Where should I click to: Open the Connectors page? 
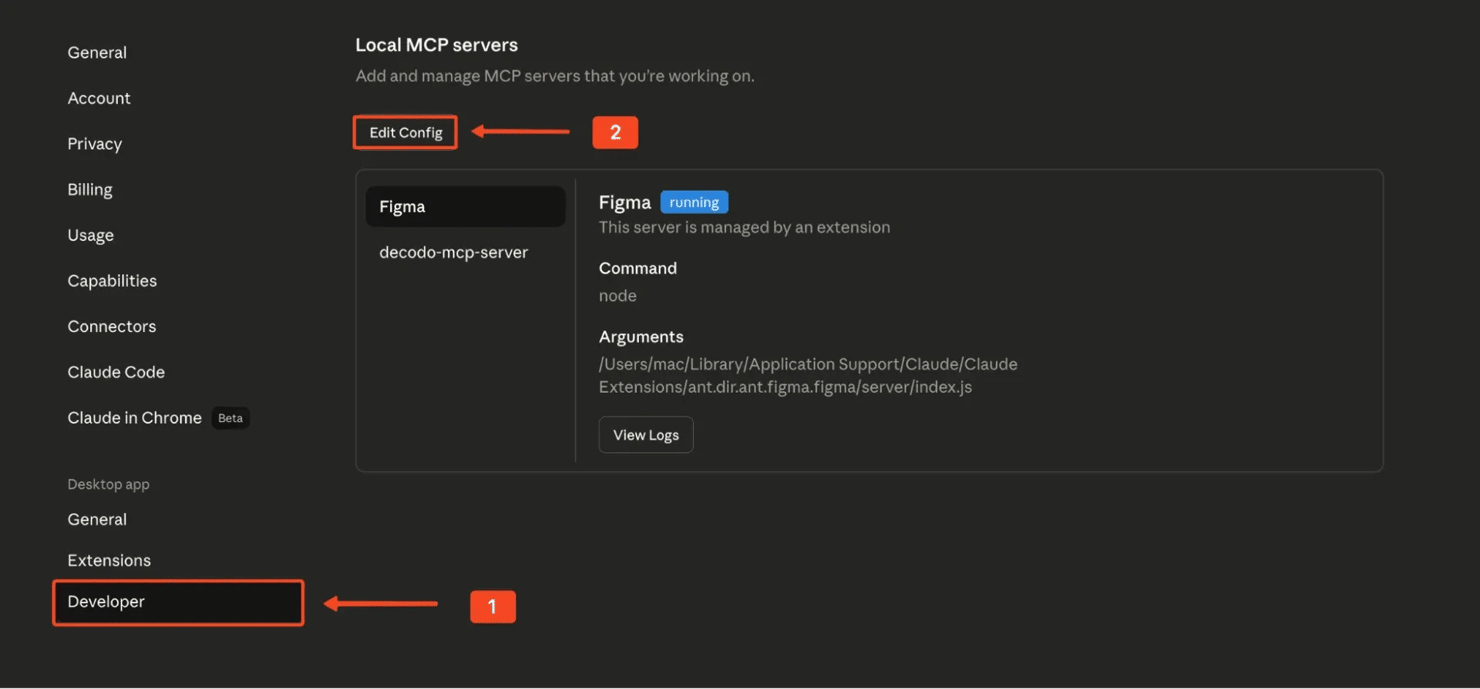[112, 327]
